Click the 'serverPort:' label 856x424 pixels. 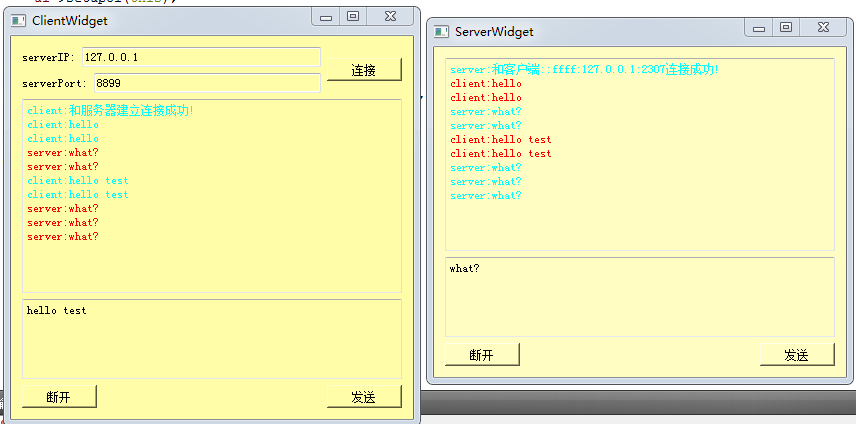pyautogui.click(x=55, y=83)
